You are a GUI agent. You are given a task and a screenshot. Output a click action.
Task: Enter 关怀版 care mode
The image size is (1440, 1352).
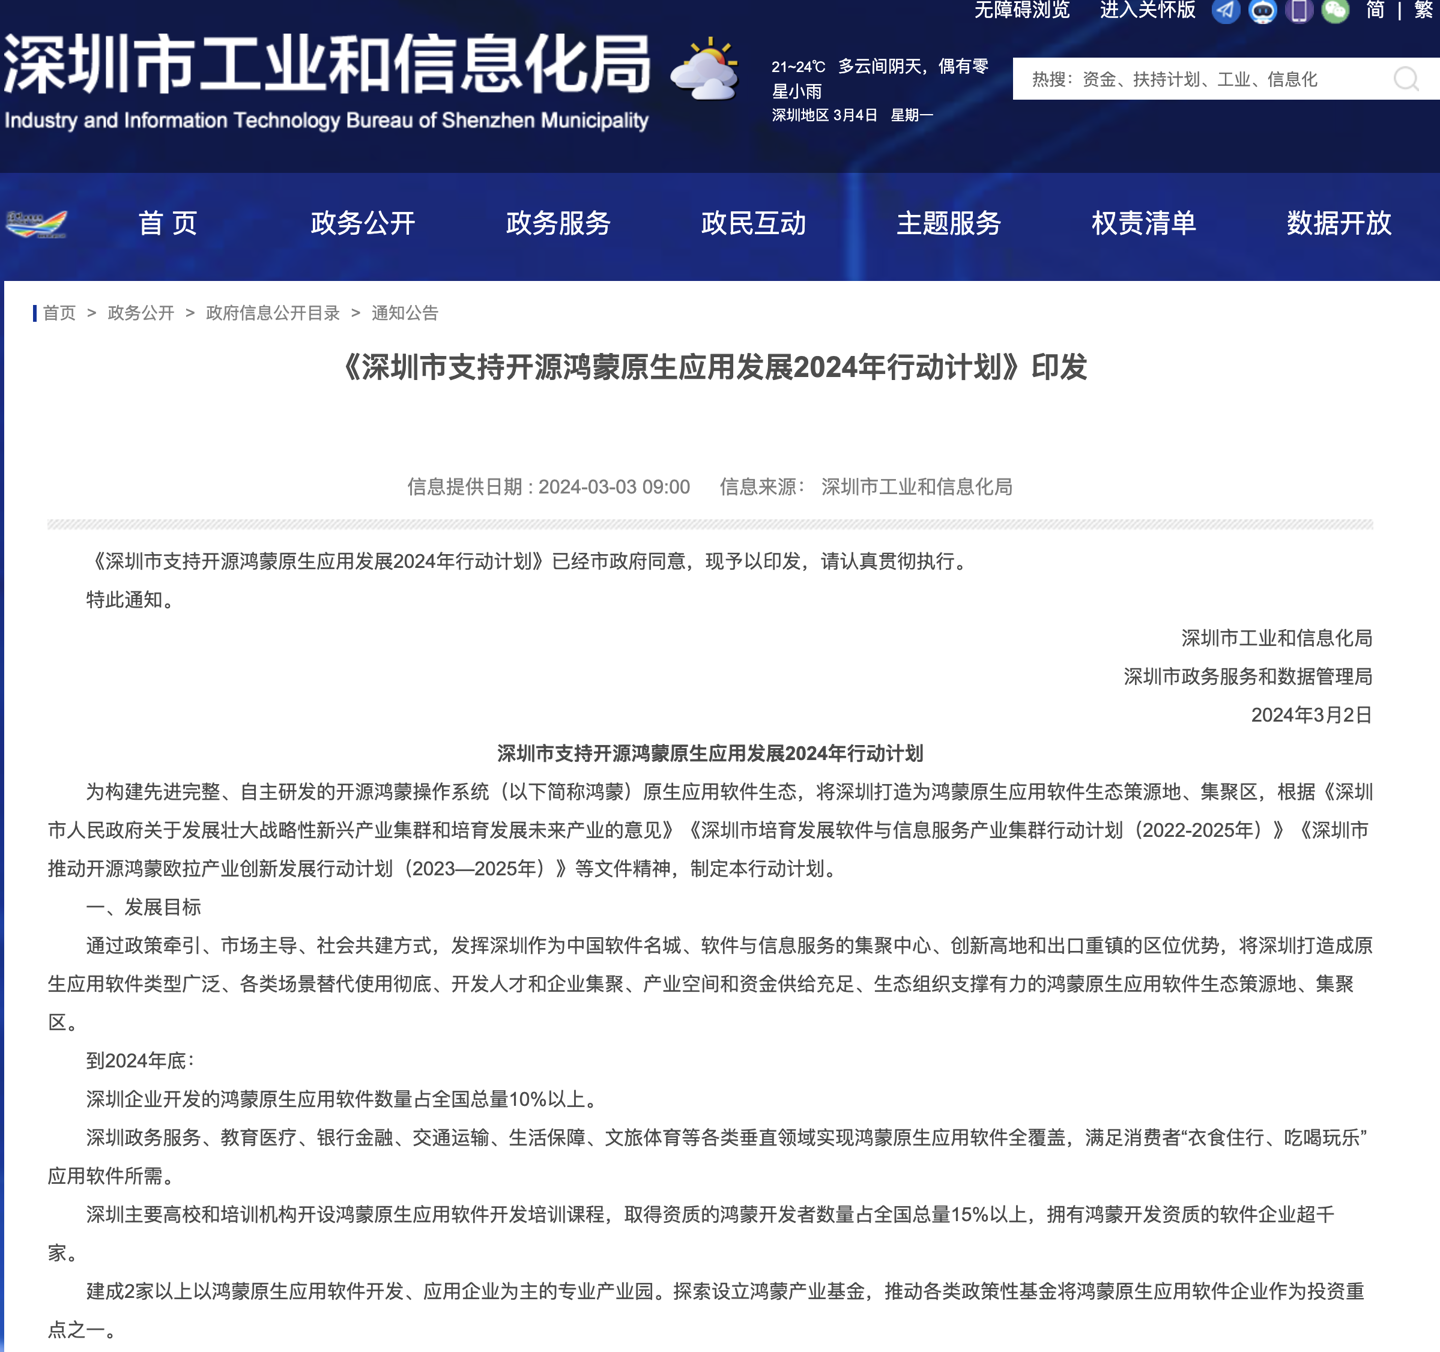coord(1147,11)
